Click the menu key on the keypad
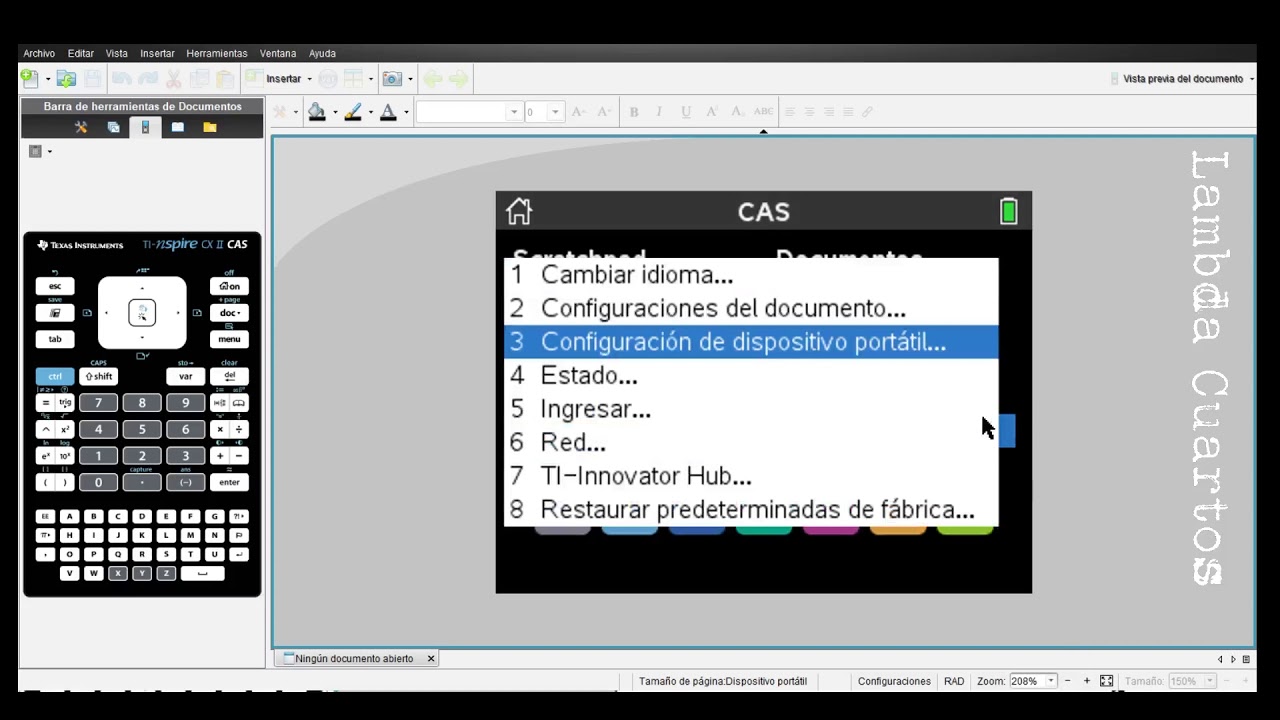The height and width of the screenshot is (720, 1280). coord(229,339)
